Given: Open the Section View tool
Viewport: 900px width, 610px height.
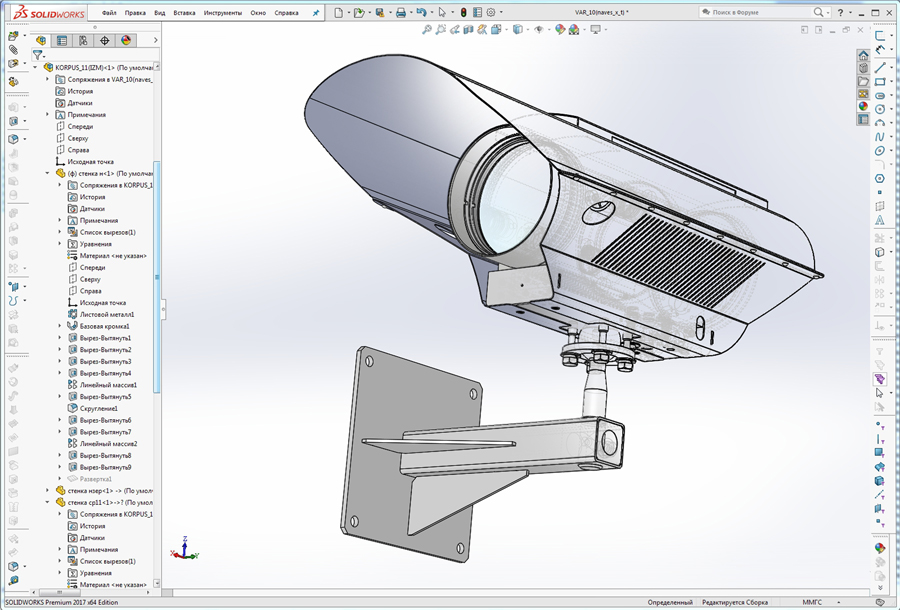Looking at the screenshot, I should (x=466, y=30).
